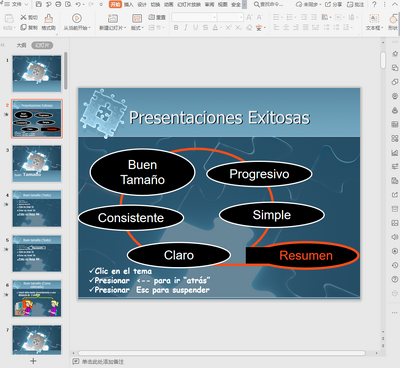Click the slide thumbnail panel scrollbar
This screenshot has width=400, height=368.
click(66, 71)
